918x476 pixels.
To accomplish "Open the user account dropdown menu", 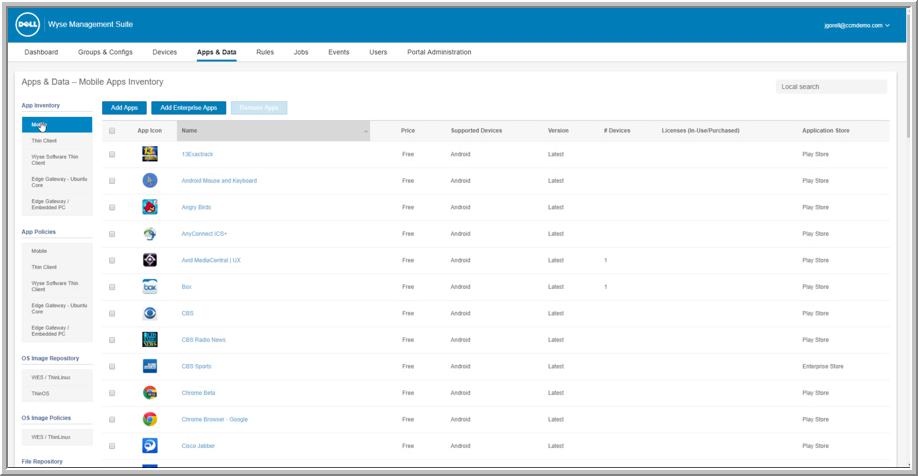I will click(857, 25).
